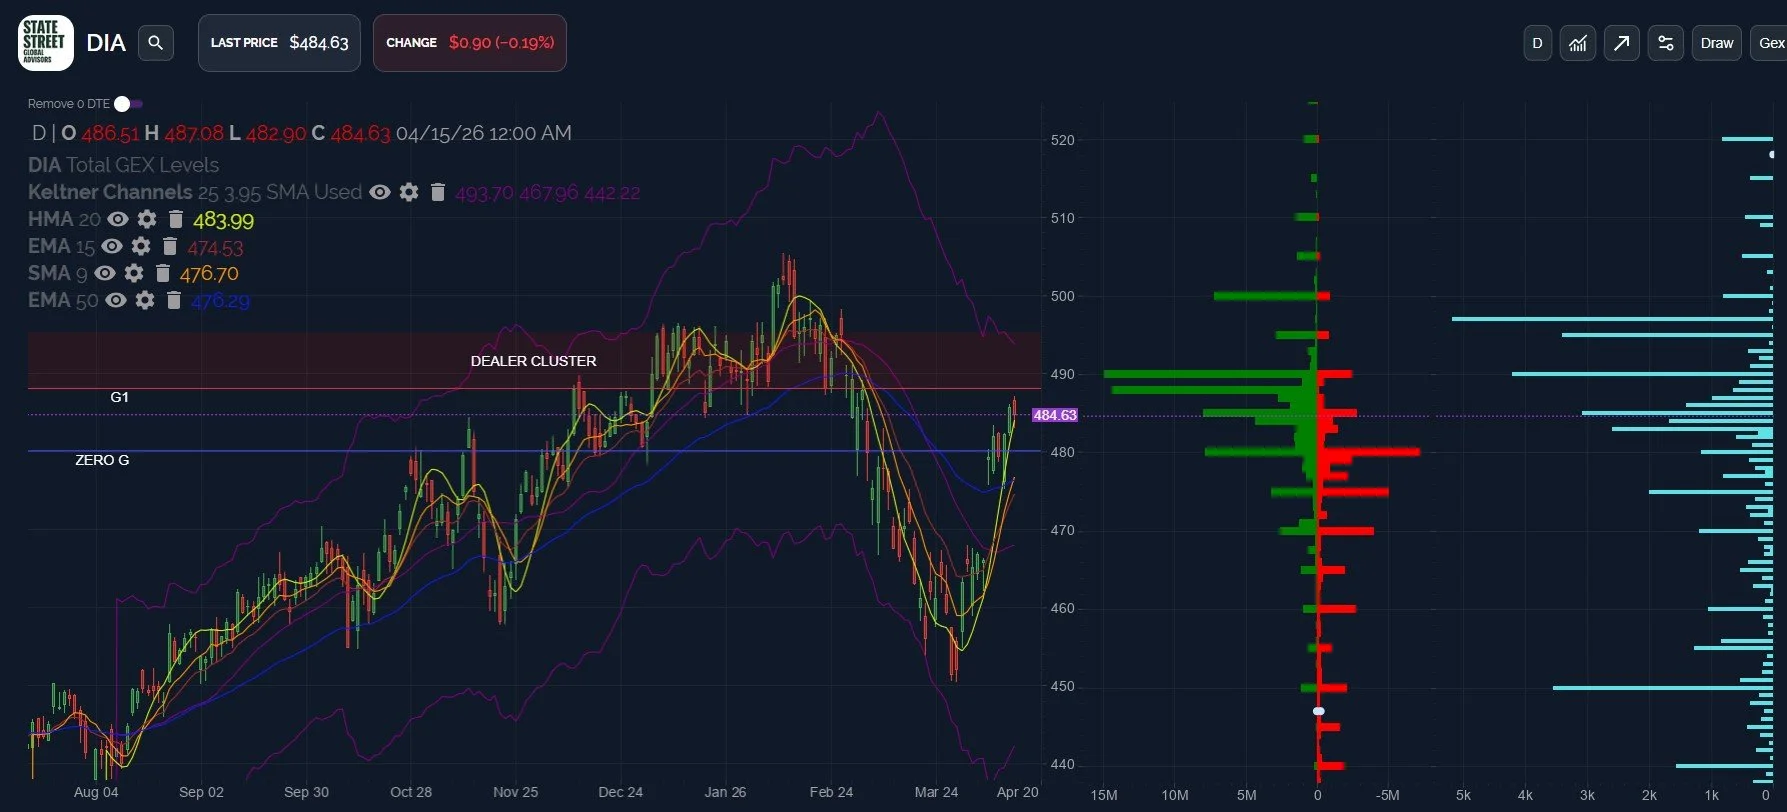The width and height of the screenshot is (1787, 812).
Task: Toggle Remove 0 DTE switch
Action: tap(128, 104)
